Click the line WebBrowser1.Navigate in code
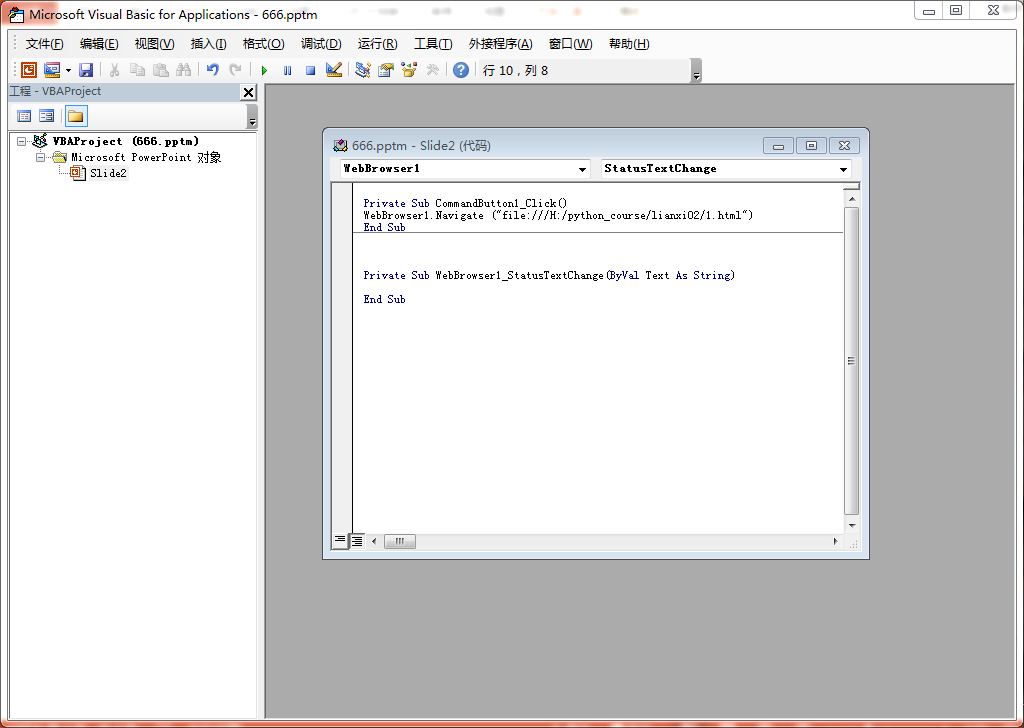Screen dimensions: 1024x728 coord(558,215)
